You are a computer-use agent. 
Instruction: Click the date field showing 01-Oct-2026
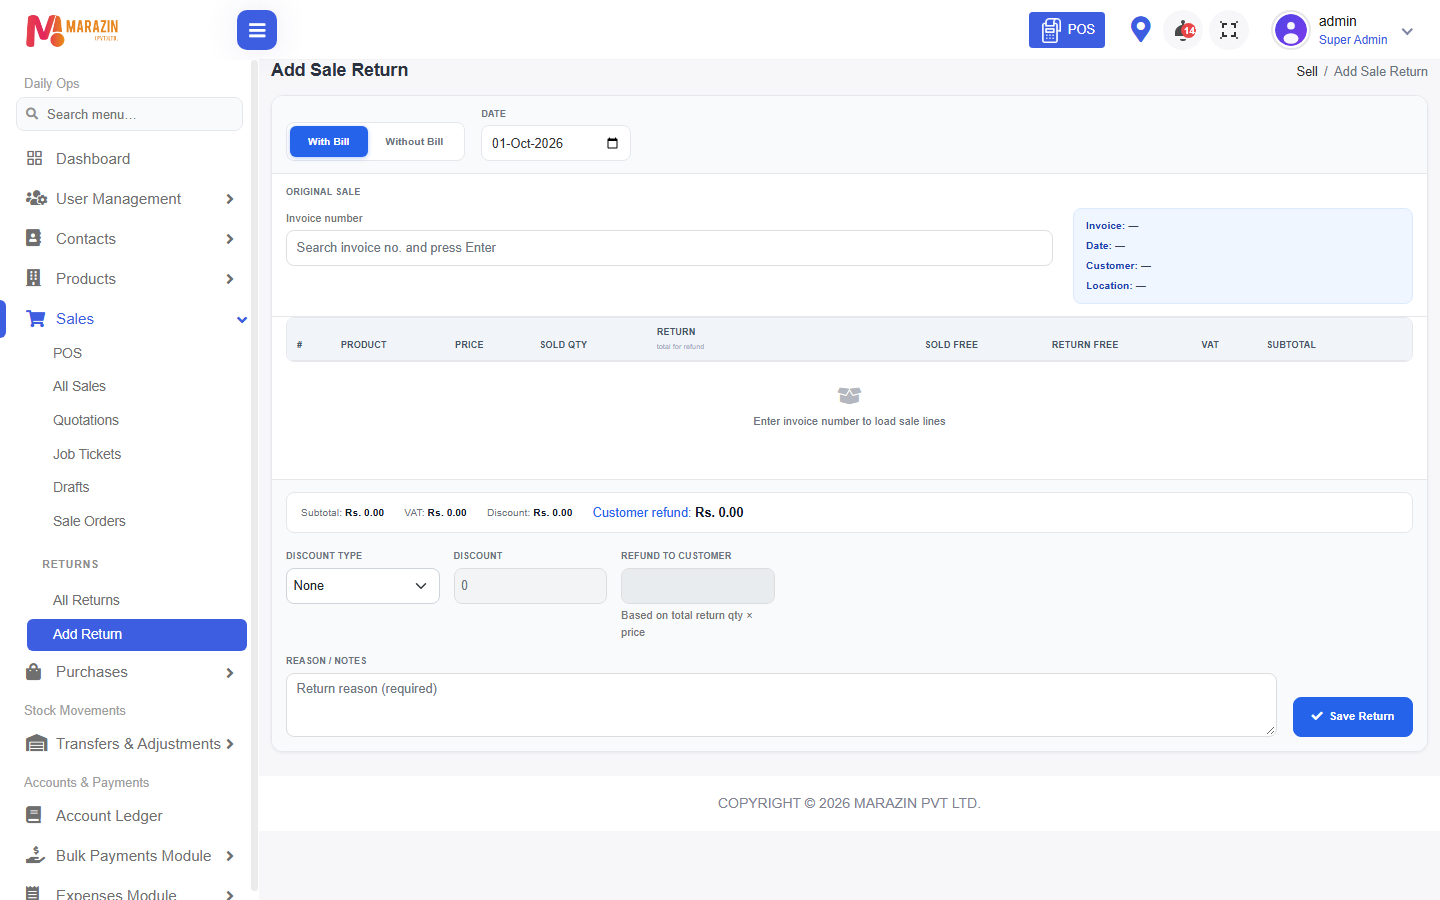point(555,143)
